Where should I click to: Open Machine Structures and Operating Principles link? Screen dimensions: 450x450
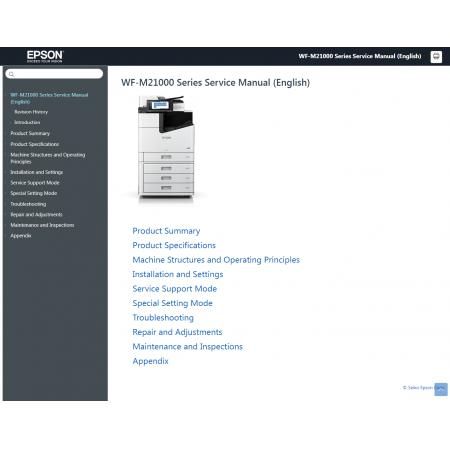[x=216, y=260]
